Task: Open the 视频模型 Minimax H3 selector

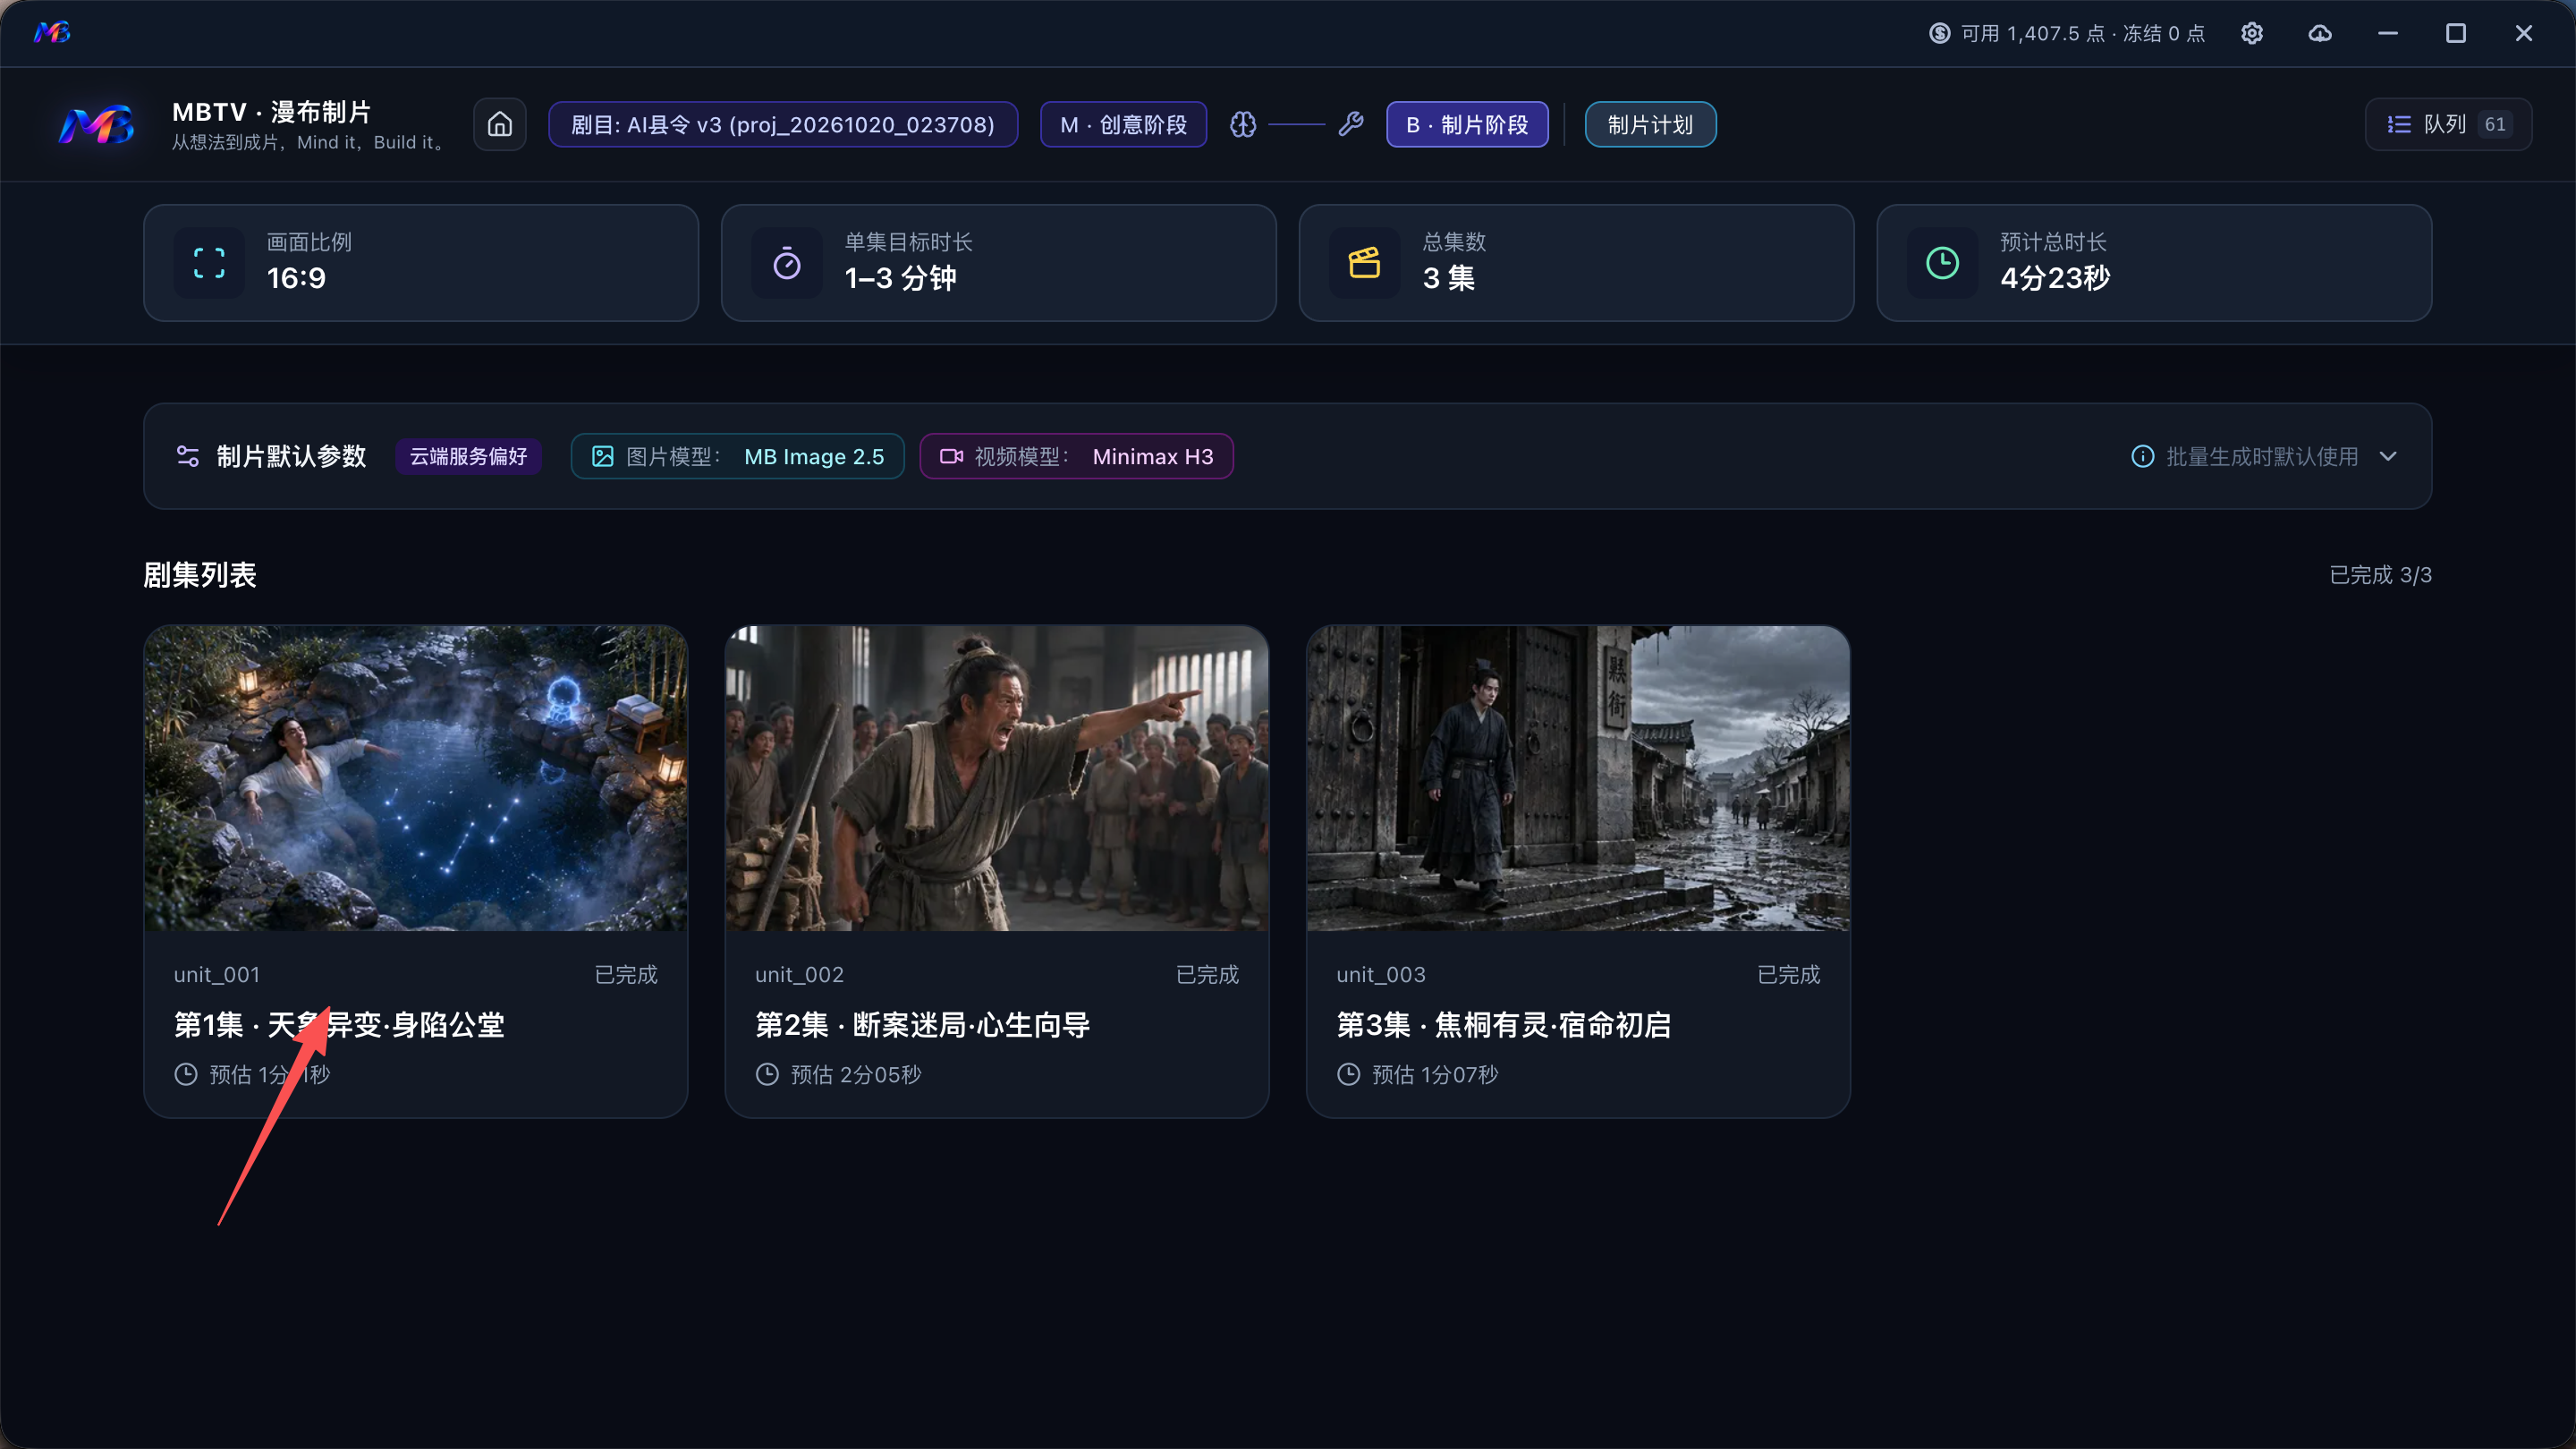Action: tap(1076, 456)
